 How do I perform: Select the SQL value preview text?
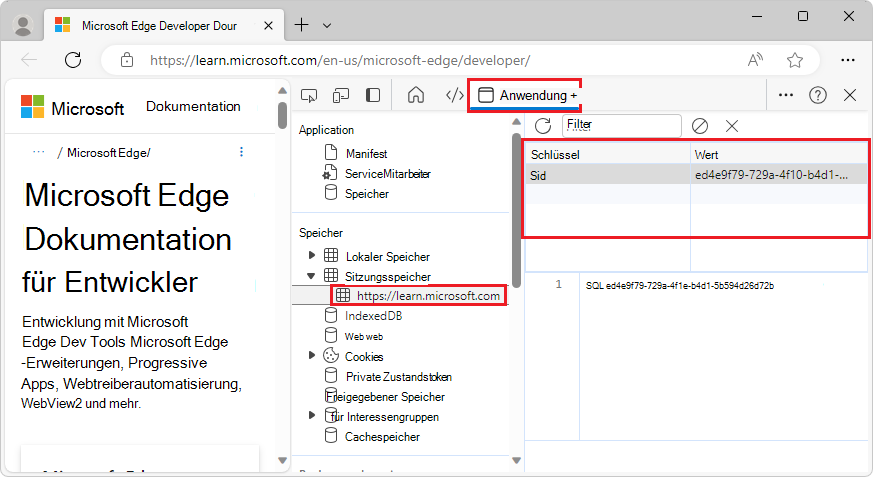point(679,286)
